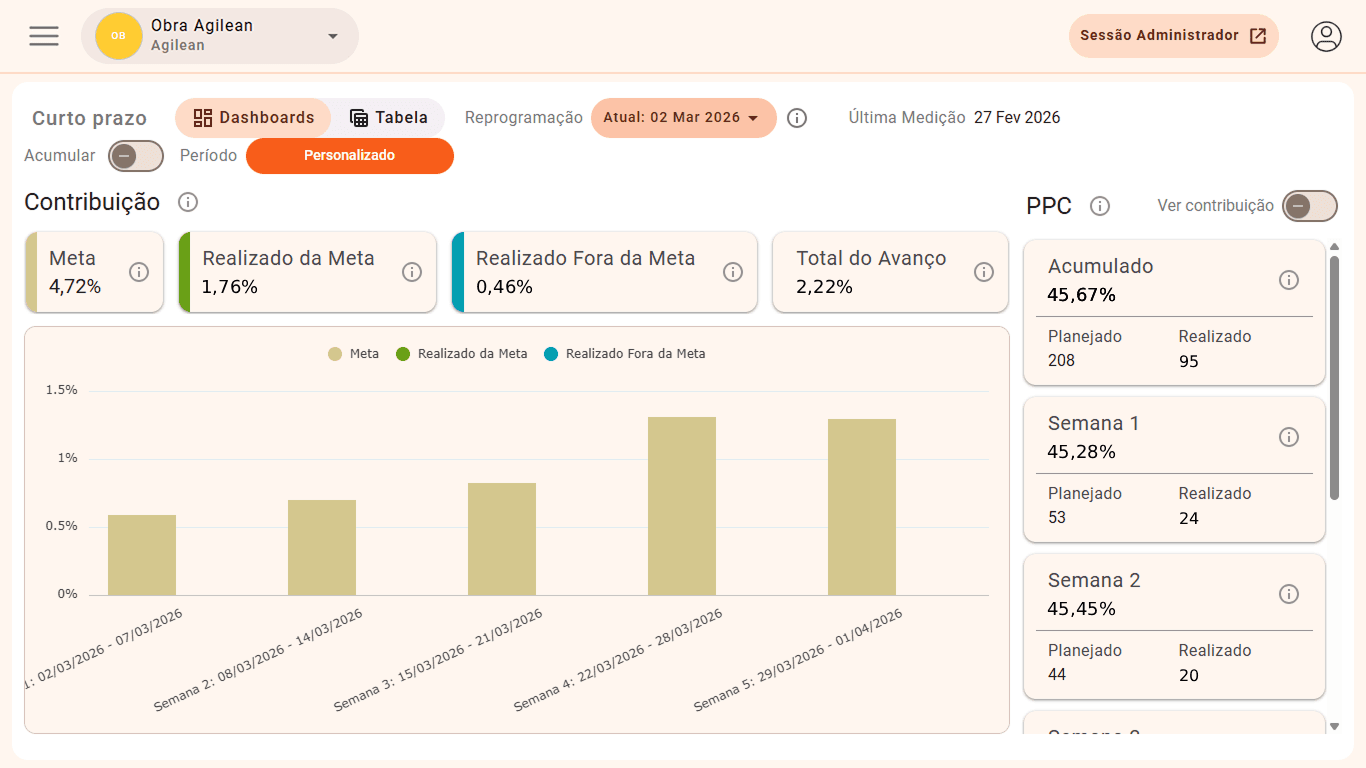Click info icon on Realizado Fora da Meta card
The height and width of the screenshot is (768, 1366).
(733, 272)
